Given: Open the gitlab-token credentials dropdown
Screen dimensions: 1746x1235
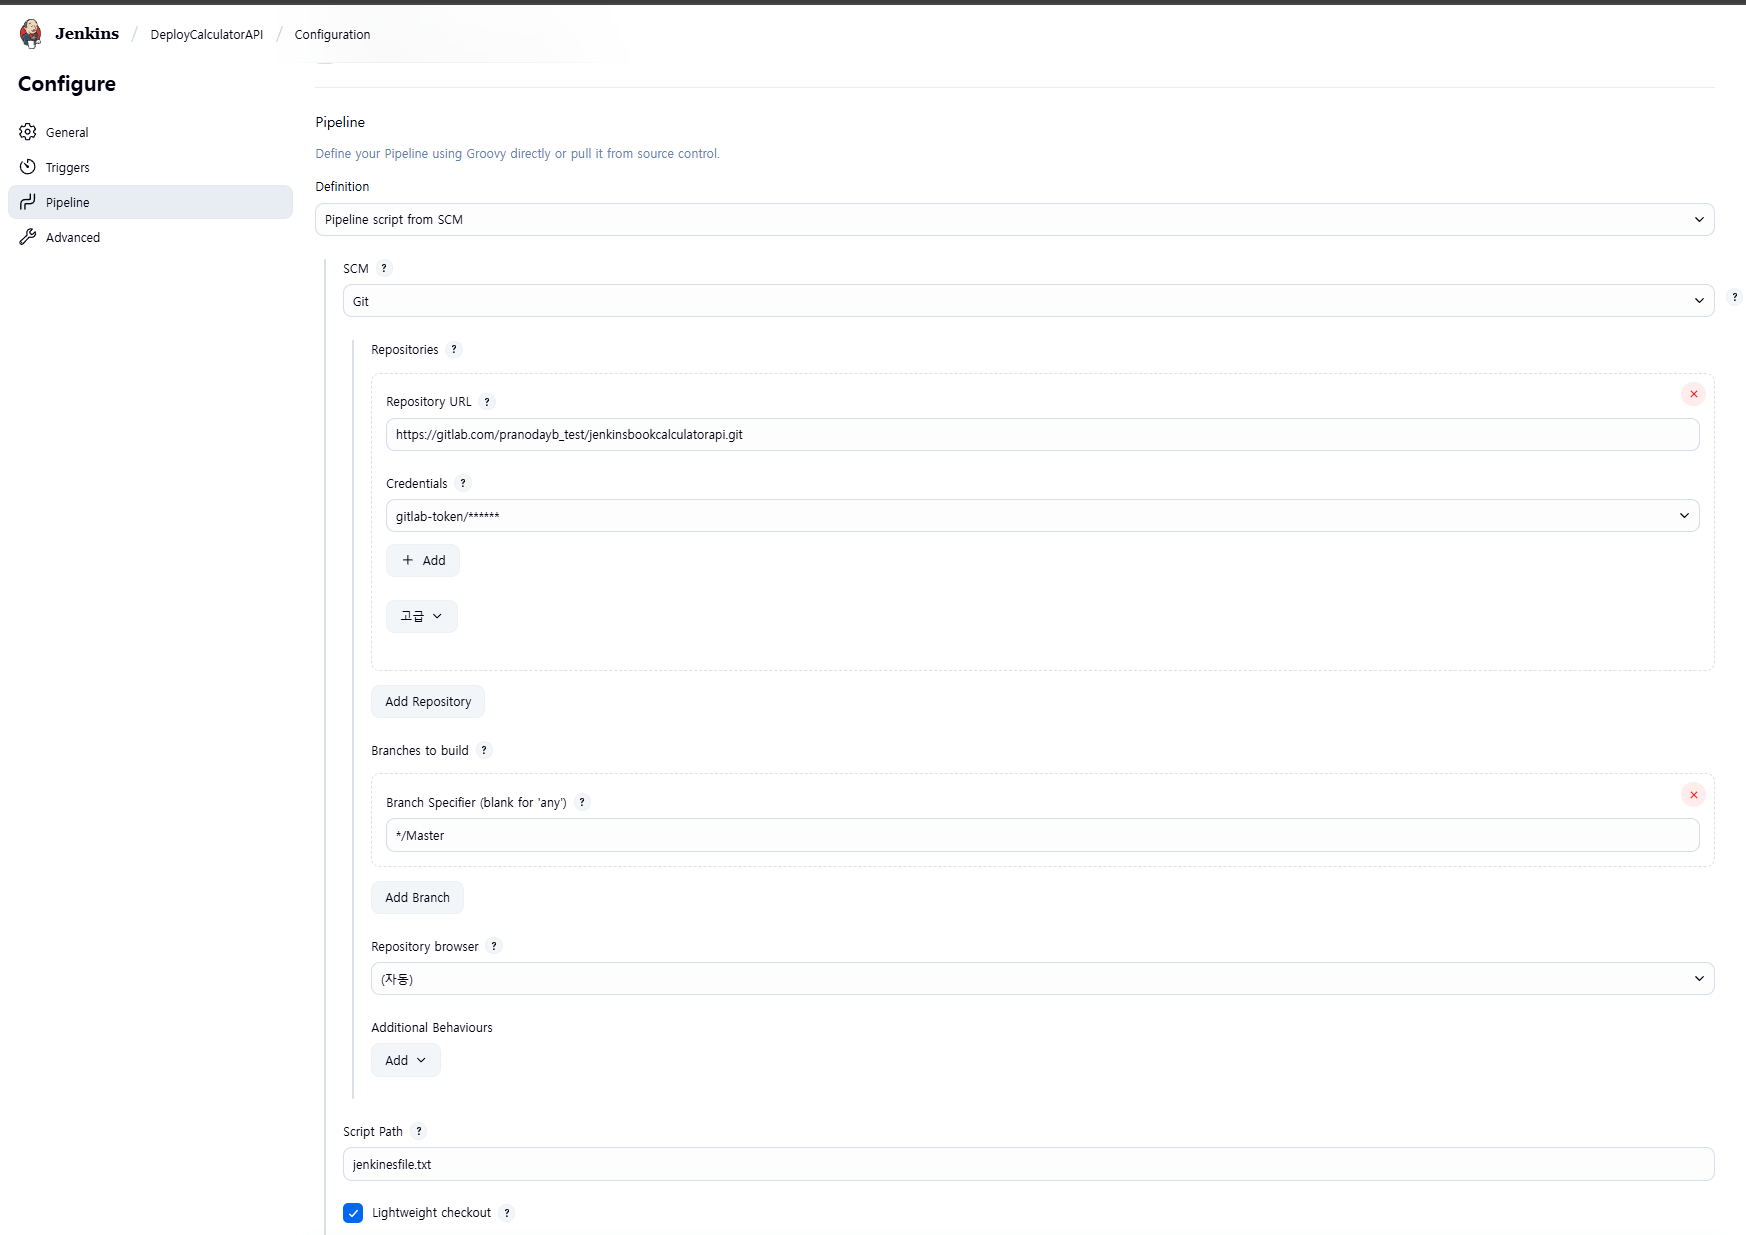Looking at the screenshot, I should point(1042,516).
